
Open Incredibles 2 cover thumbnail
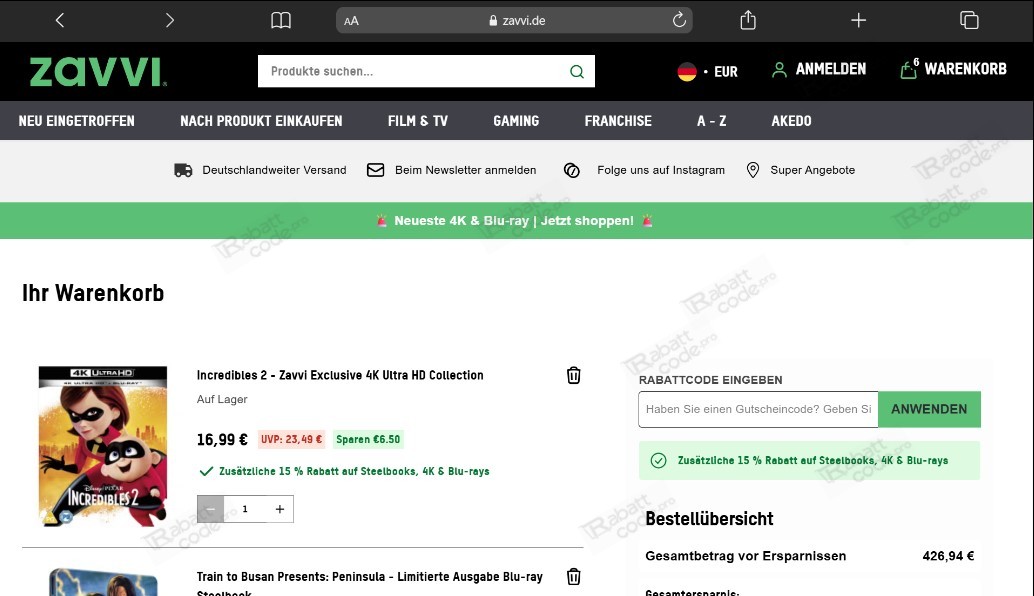pos(103,446)
